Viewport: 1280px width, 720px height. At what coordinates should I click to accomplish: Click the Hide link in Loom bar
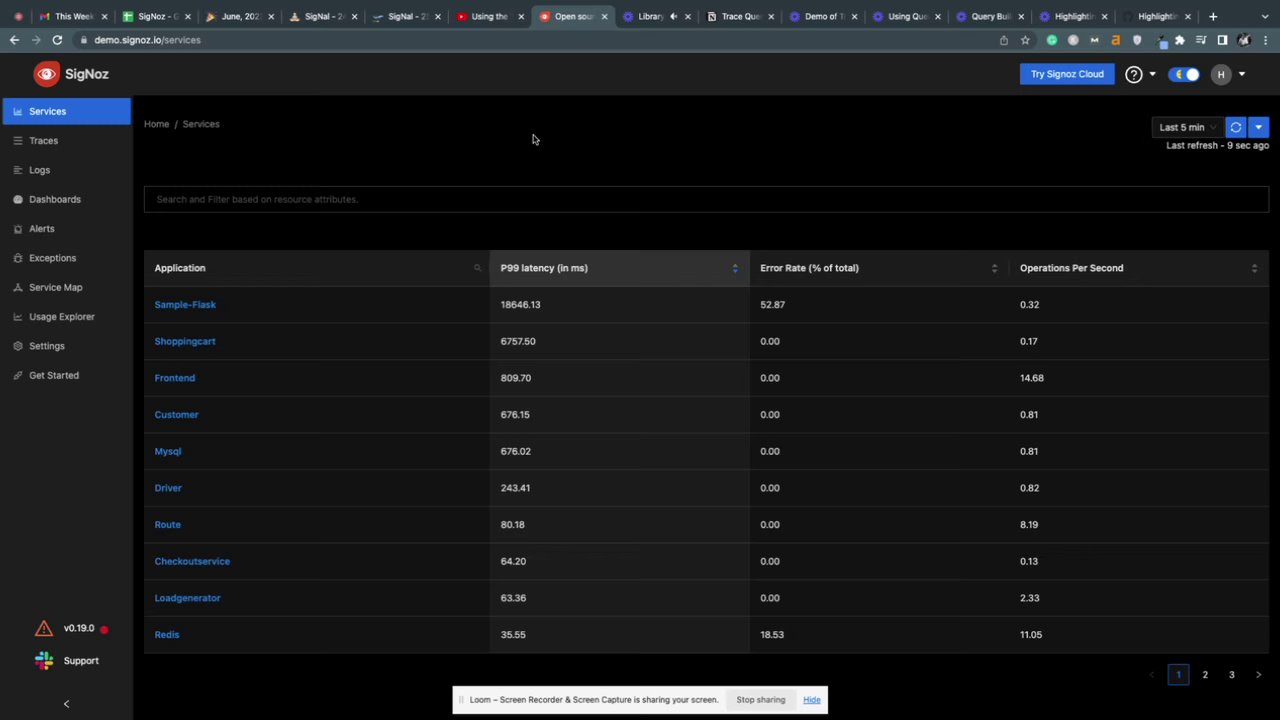(812, 700)
